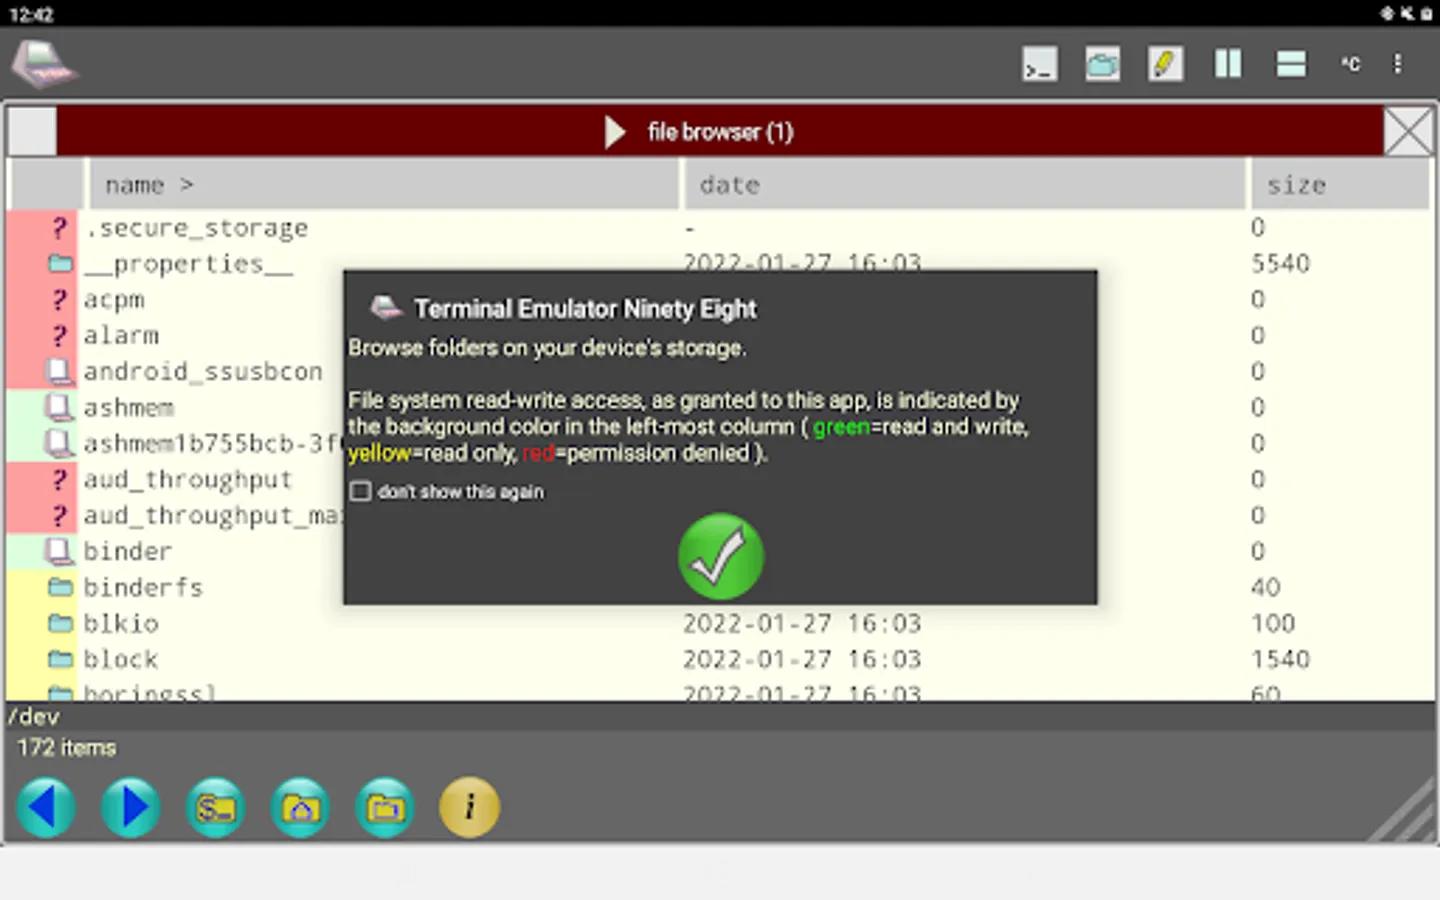This screenshot has width=1440, height=900.
Task: Go back with the left arrow button
Action: click(46, 807)
